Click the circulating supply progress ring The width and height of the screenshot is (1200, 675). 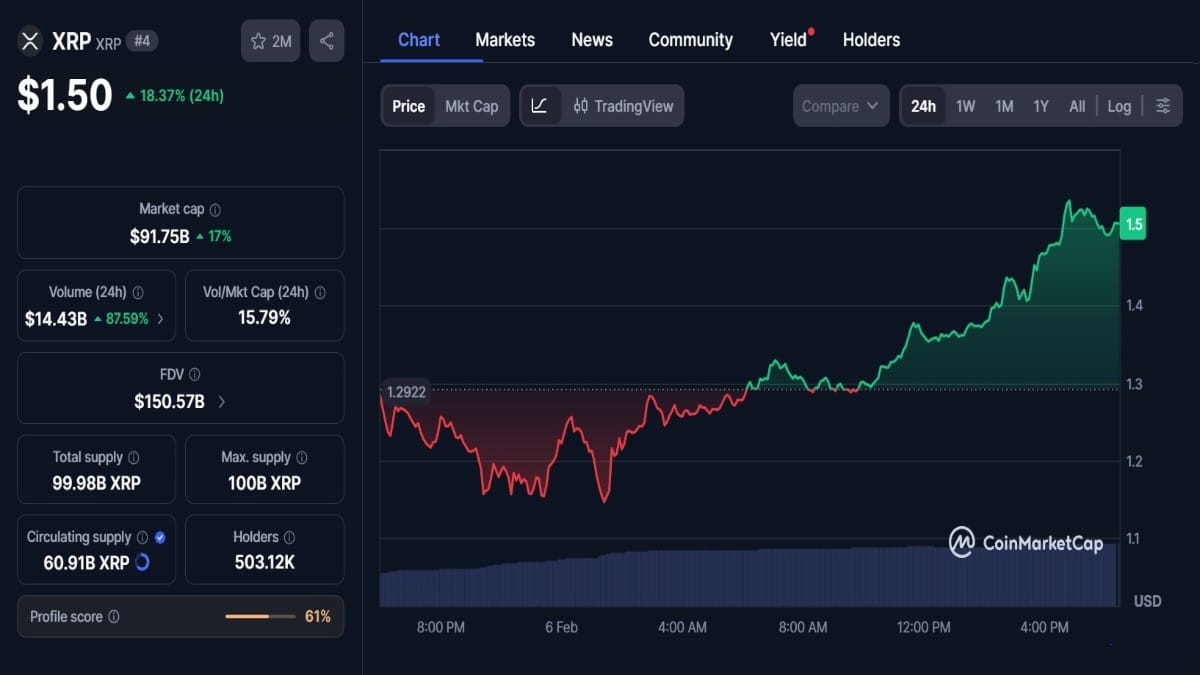click(142, 563)
